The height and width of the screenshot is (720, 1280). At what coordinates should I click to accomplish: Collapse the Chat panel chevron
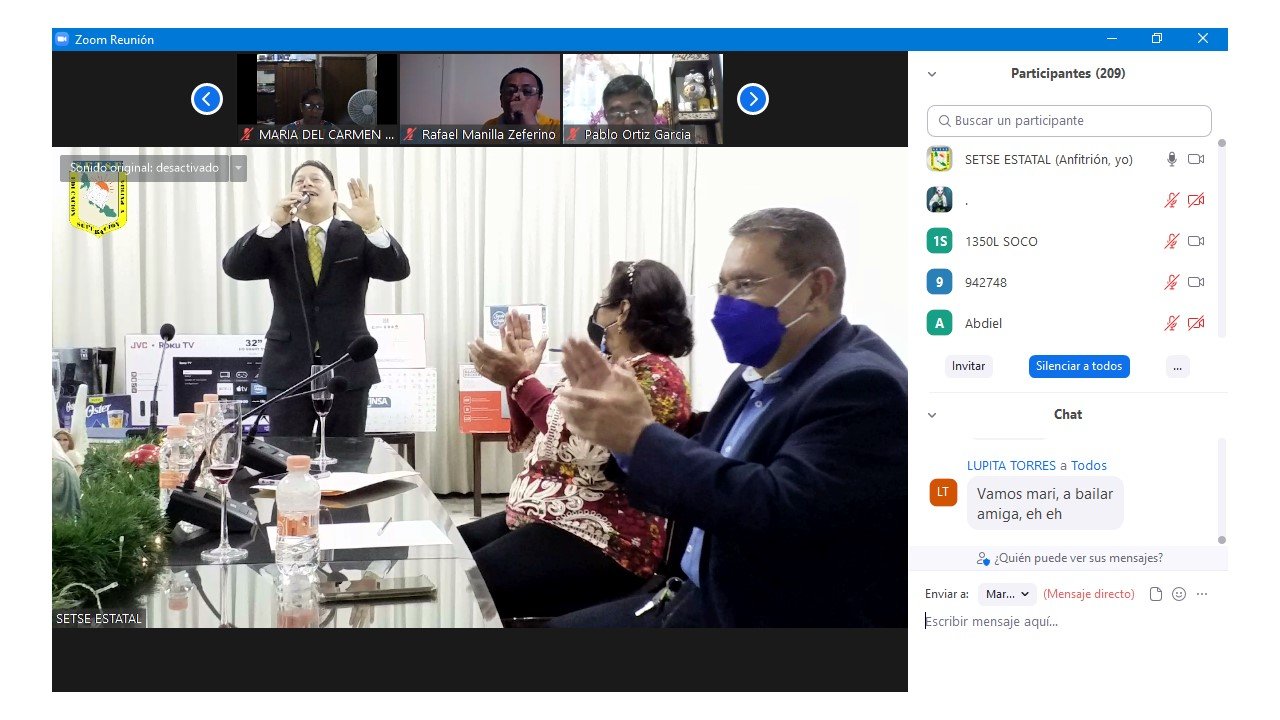(x=932, y=415)
